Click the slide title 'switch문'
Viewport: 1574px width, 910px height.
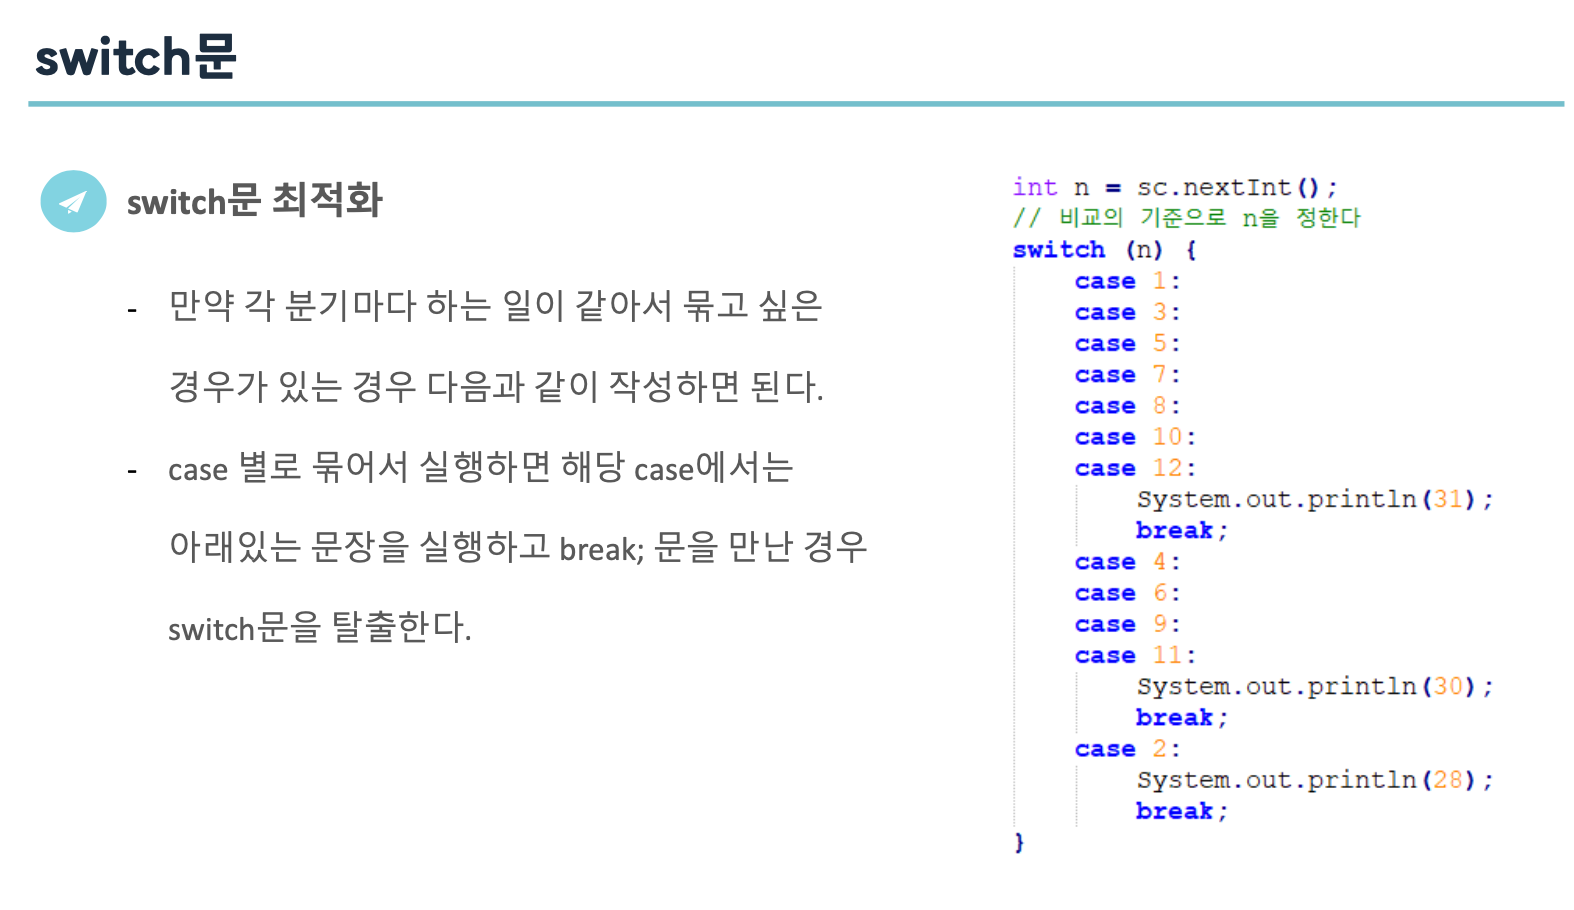[x=136, y=56]
